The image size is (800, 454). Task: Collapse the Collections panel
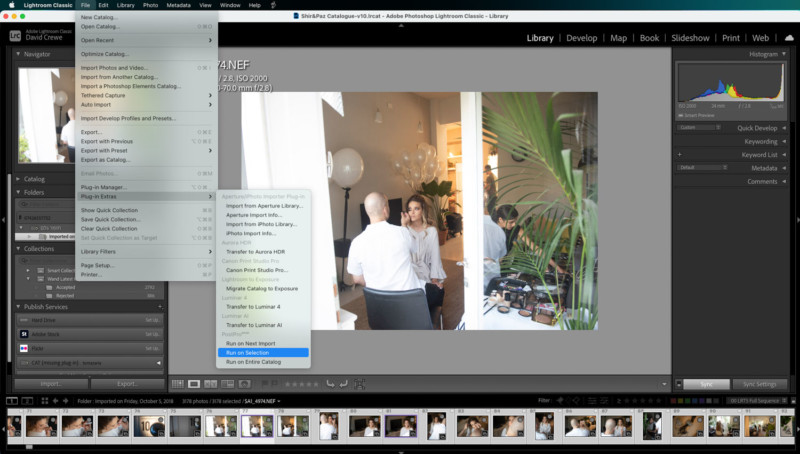[x=18, y=248]
